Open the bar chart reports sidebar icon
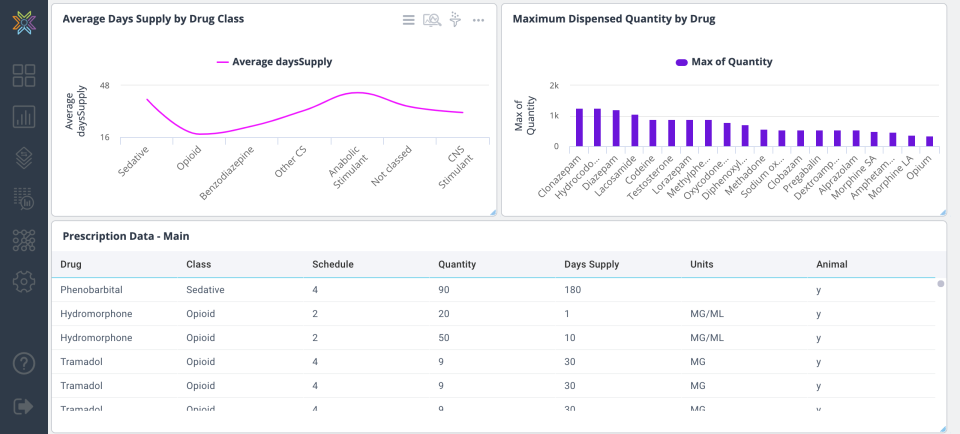 coord(24,117)
